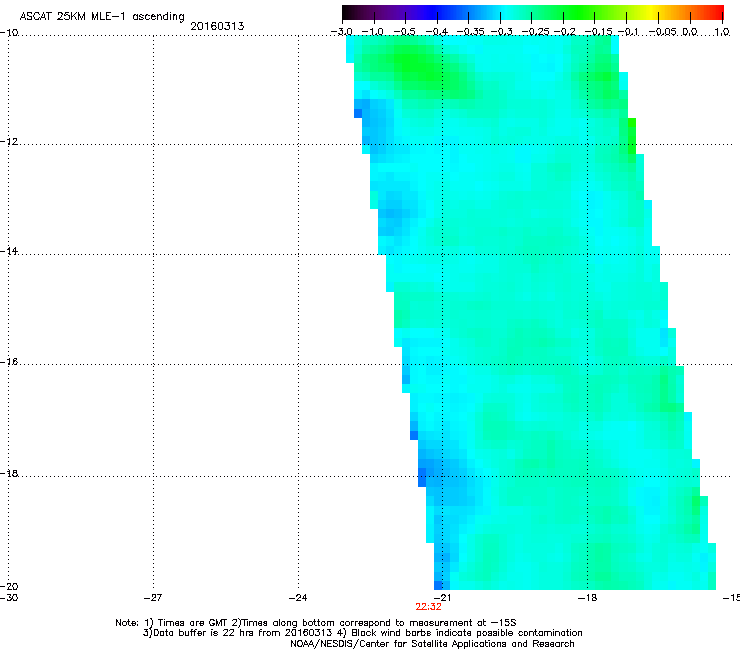Click the red time label 22:32

click(x=428, y=607)
